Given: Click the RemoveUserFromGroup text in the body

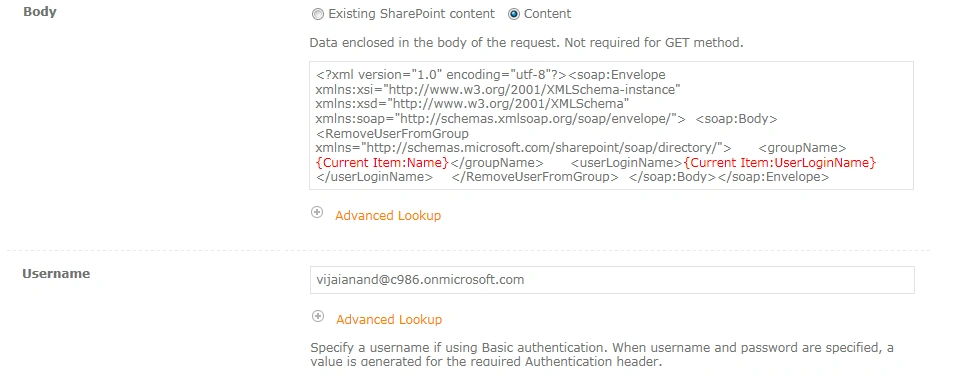Looking at the screenshot, I should (392, 133).
